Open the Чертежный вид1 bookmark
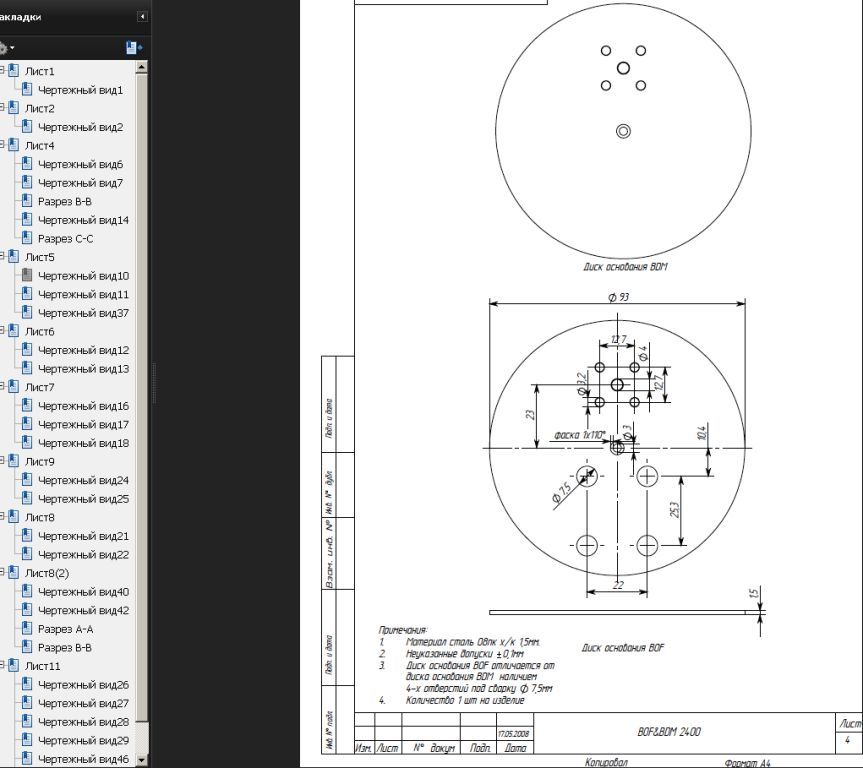The height and width of the screenshot is (768, 863). pos(80,90)
